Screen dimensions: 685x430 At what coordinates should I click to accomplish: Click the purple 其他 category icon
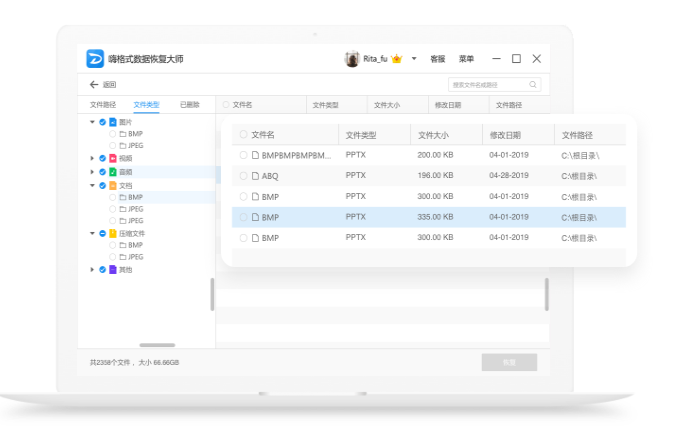point(113,270)
